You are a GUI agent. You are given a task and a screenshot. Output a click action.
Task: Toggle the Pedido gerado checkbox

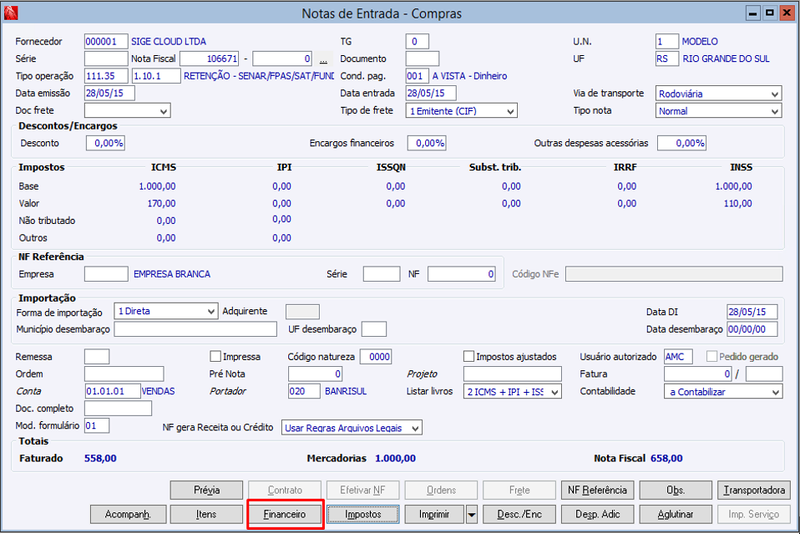(711, 356)
